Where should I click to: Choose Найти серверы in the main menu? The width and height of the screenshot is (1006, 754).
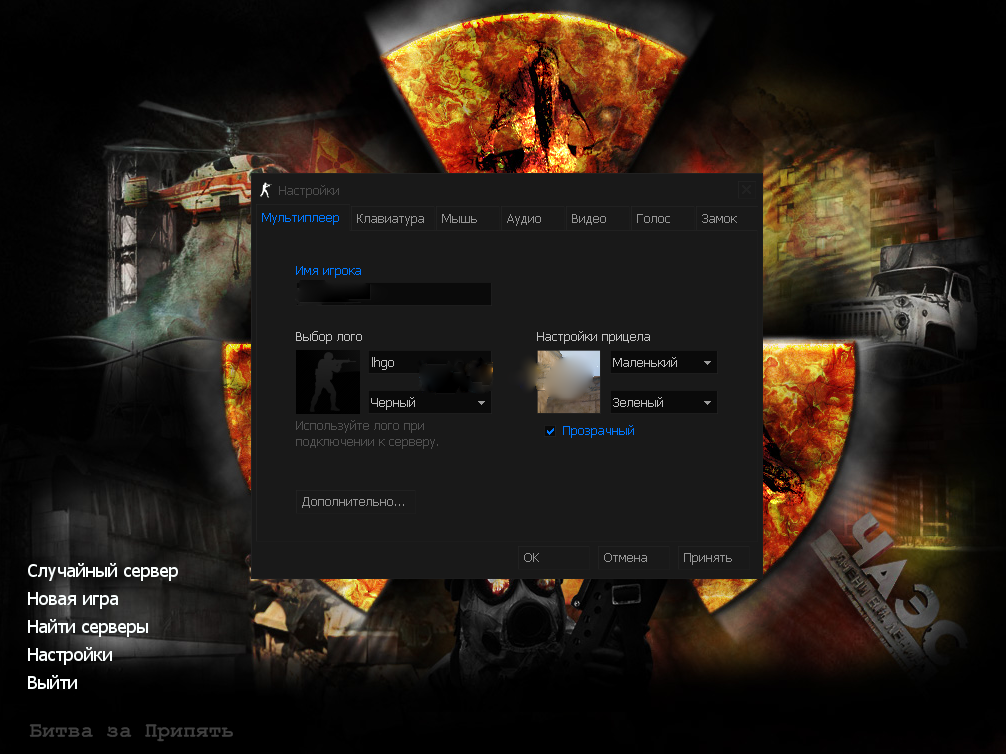click(88, 627)
